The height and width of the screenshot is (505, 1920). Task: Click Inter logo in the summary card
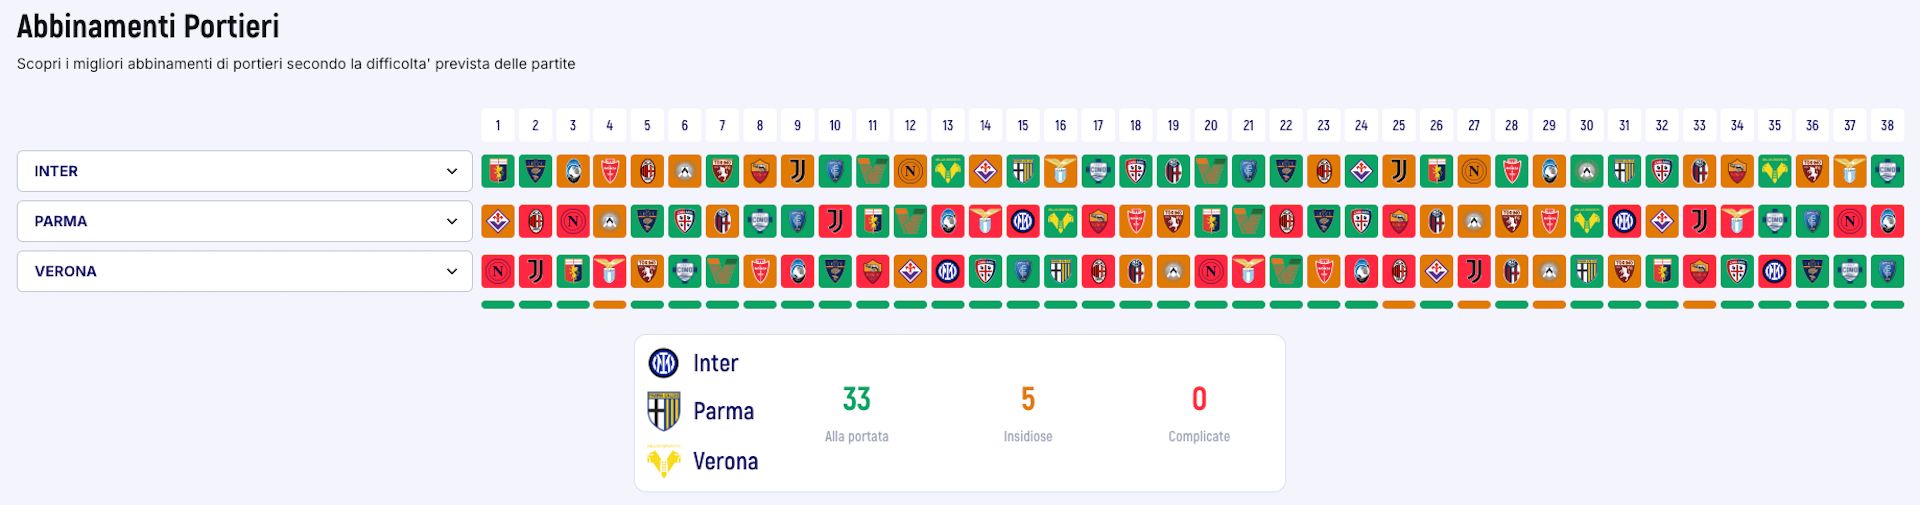[664, 363]
